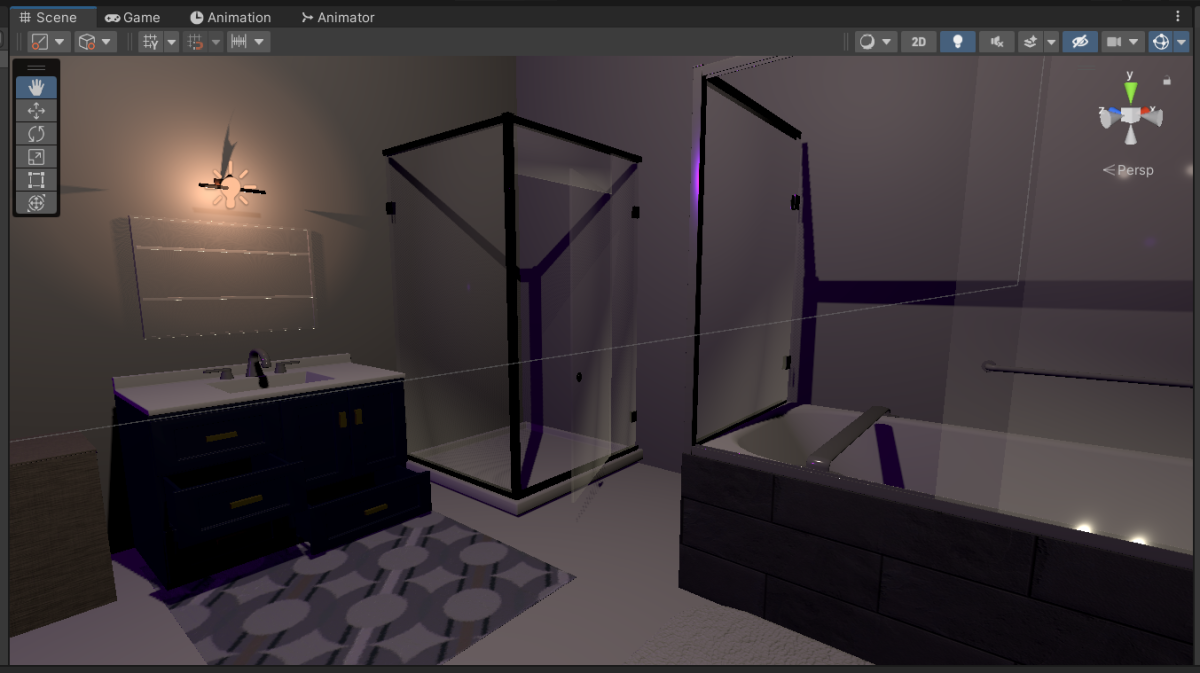
Task: Select the Rect Transform tool
Action: point(36,181)
